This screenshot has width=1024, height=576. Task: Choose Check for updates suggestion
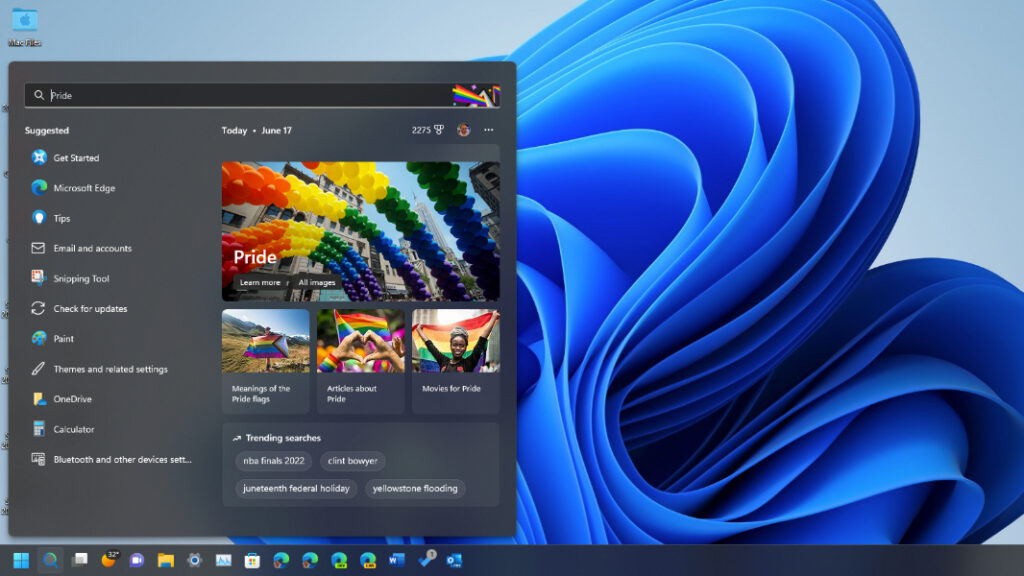point(90,309)
